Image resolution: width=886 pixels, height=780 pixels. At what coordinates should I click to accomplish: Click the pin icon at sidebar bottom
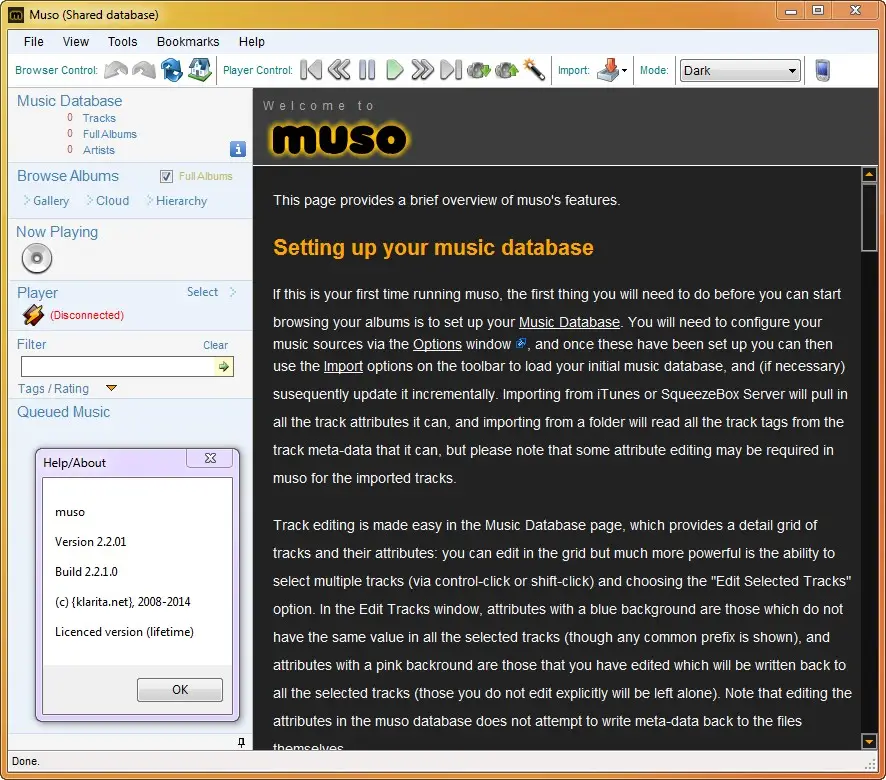point(241,742)
